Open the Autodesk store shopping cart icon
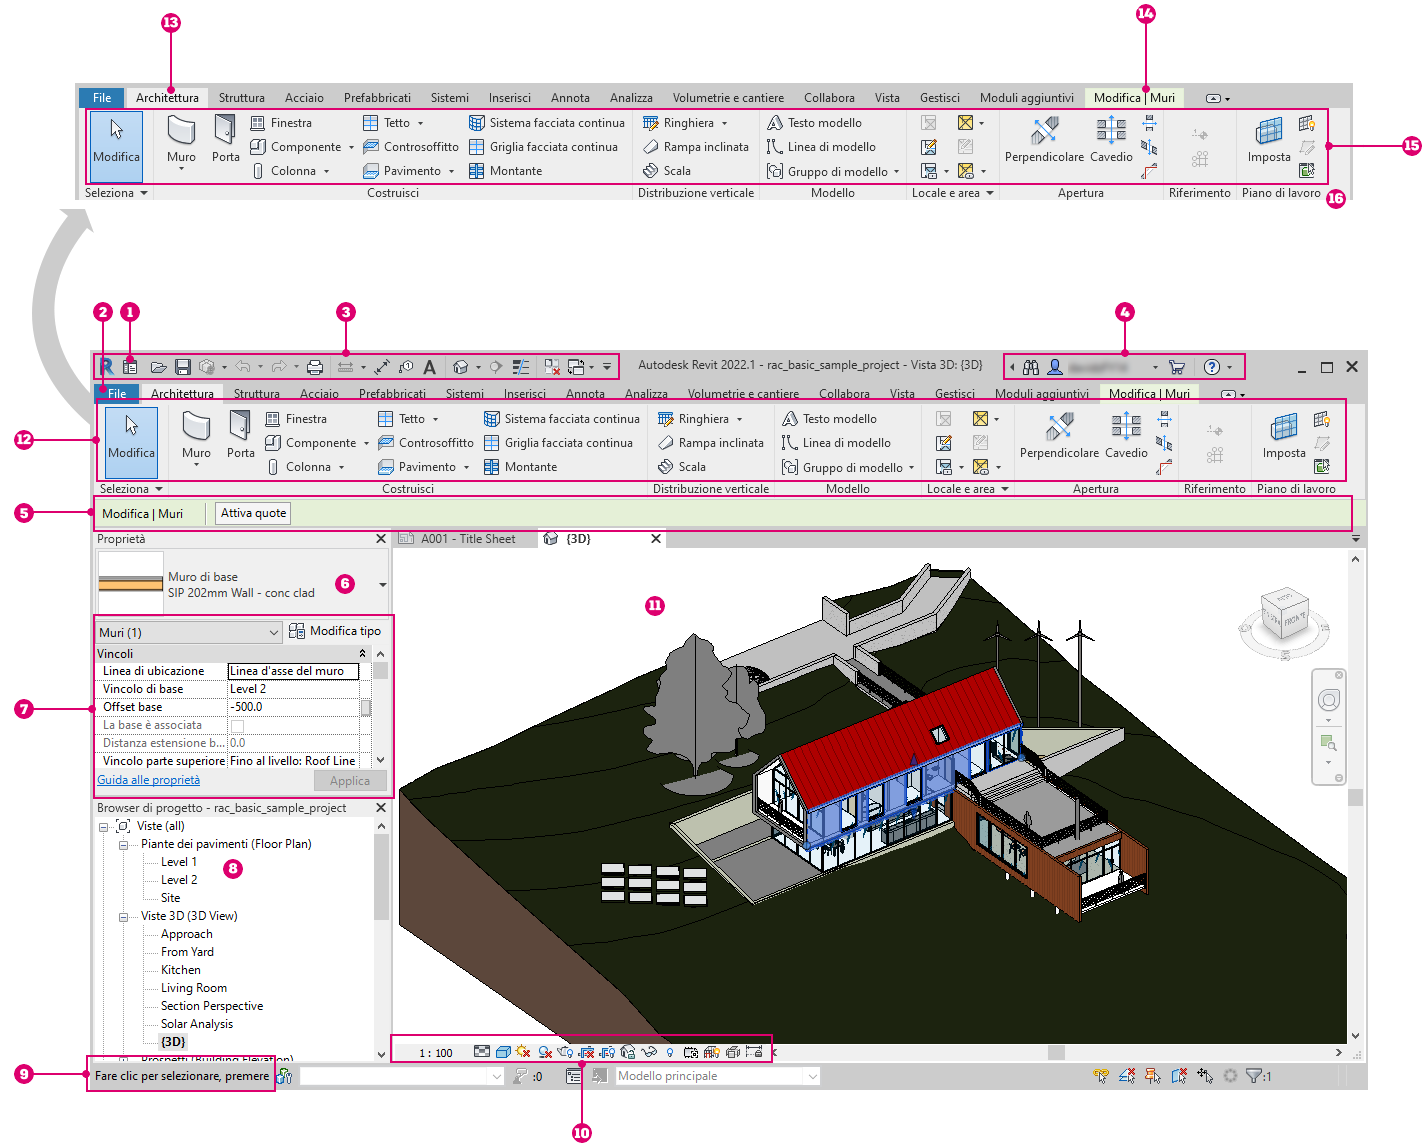 [x=1177, y=367]
